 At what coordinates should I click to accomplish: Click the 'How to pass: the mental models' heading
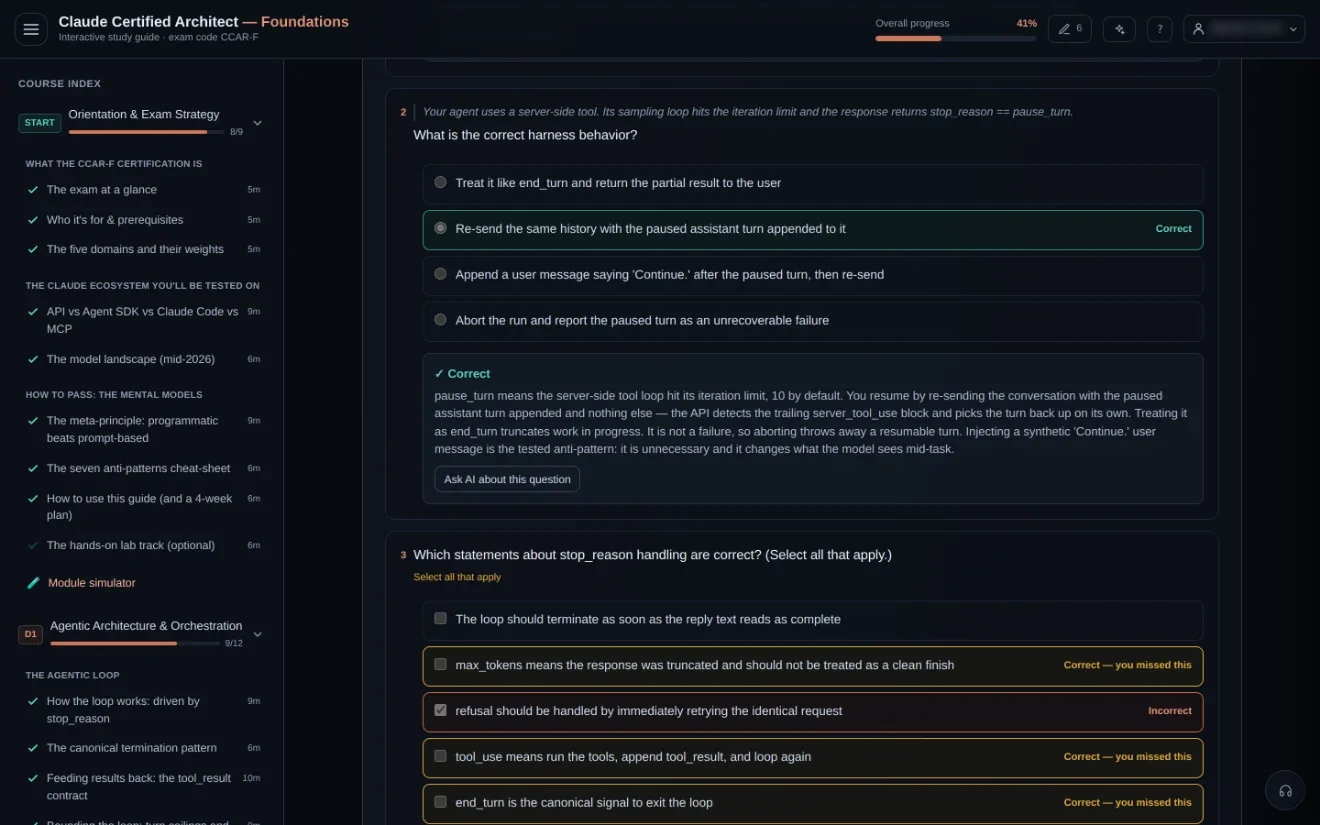tap(114, 395)
